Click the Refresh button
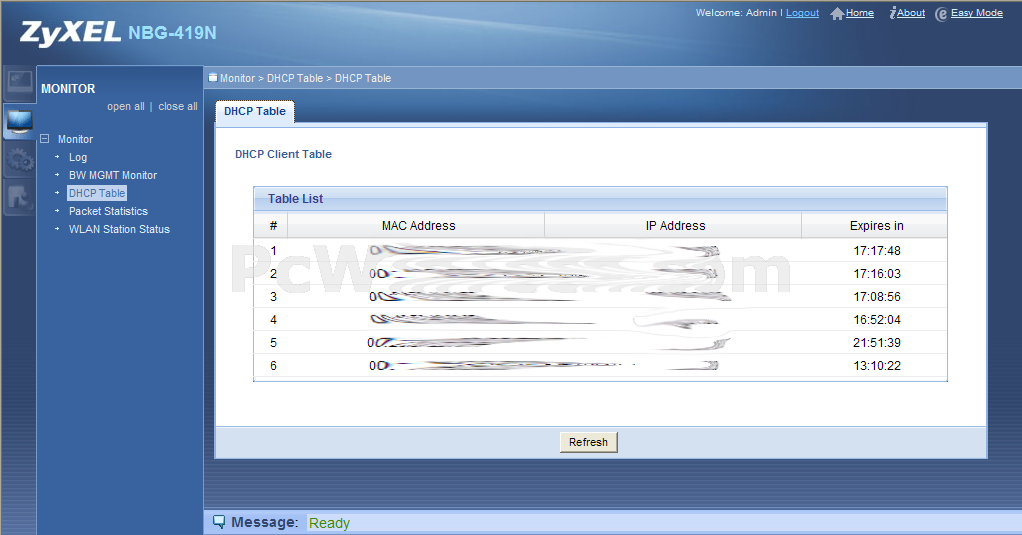Viewport: 1022px width, 535px height. 589,442
